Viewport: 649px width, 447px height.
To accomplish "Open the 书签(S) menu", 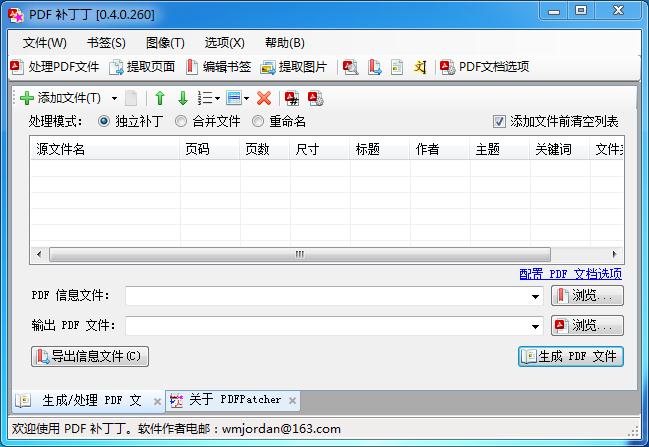I will pyautogui.click(x=106, y=43).
